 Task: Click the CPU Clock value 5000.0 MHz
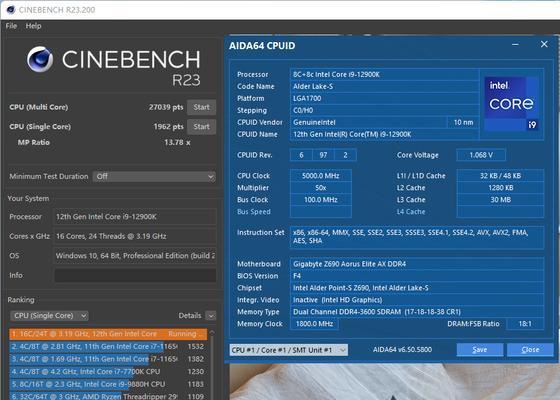pos(321,176)
